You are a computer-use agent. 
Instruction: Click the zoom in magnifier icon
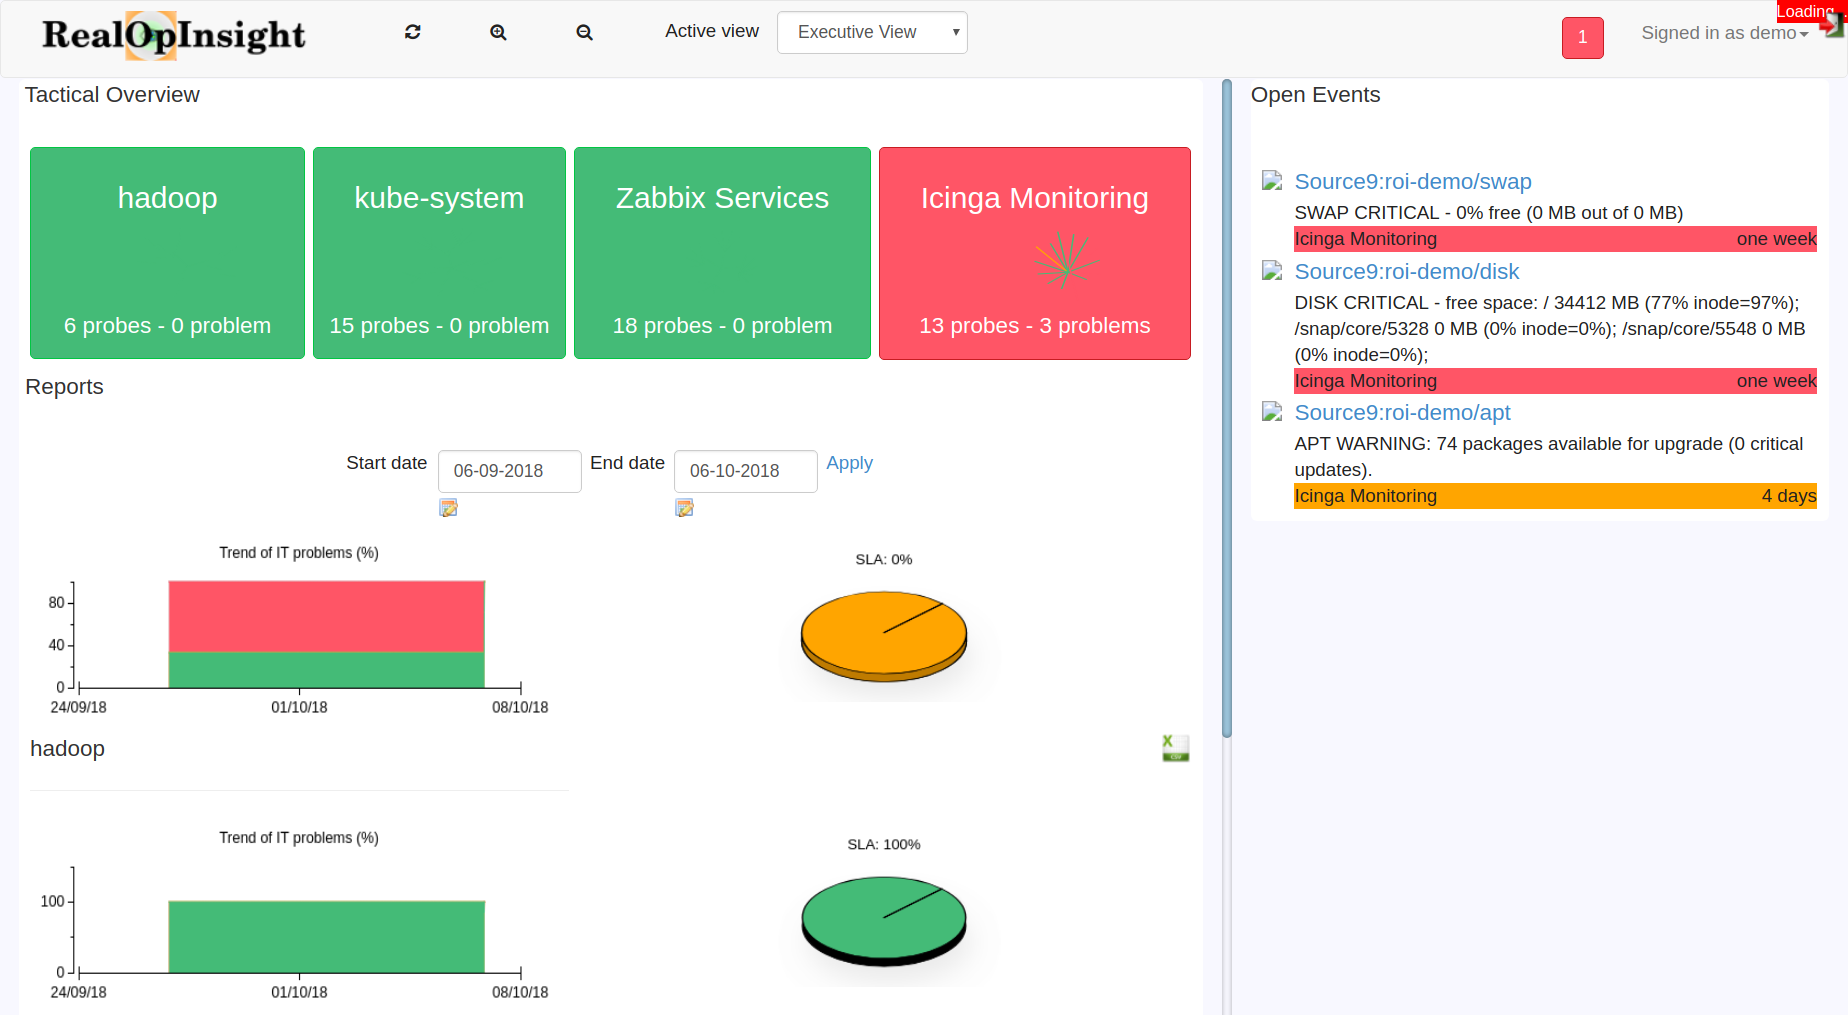coord(498,32)
